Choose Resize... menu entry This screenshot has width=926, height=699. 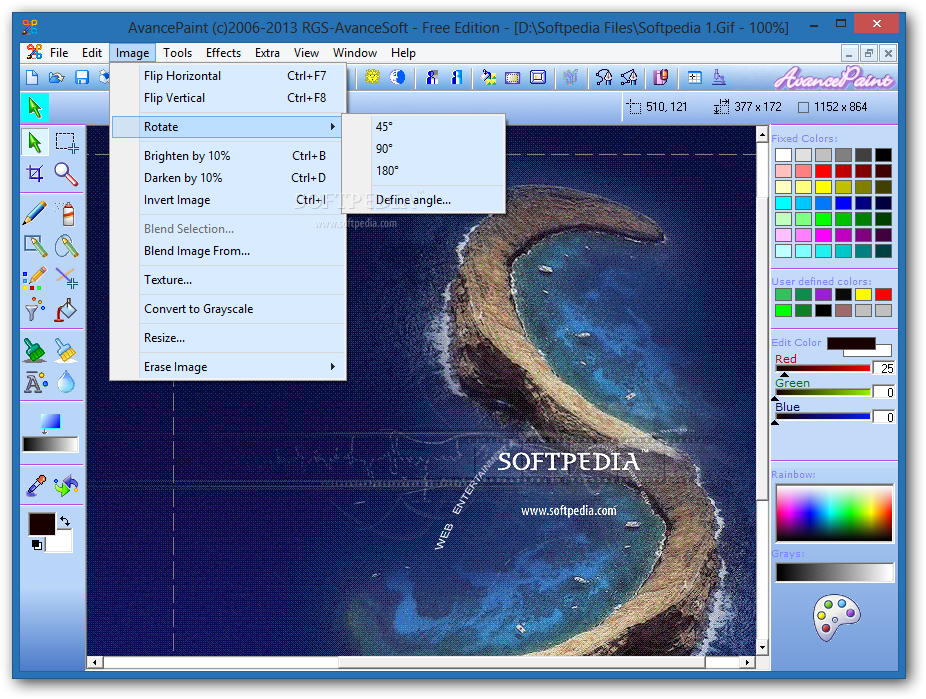(228, 338)
